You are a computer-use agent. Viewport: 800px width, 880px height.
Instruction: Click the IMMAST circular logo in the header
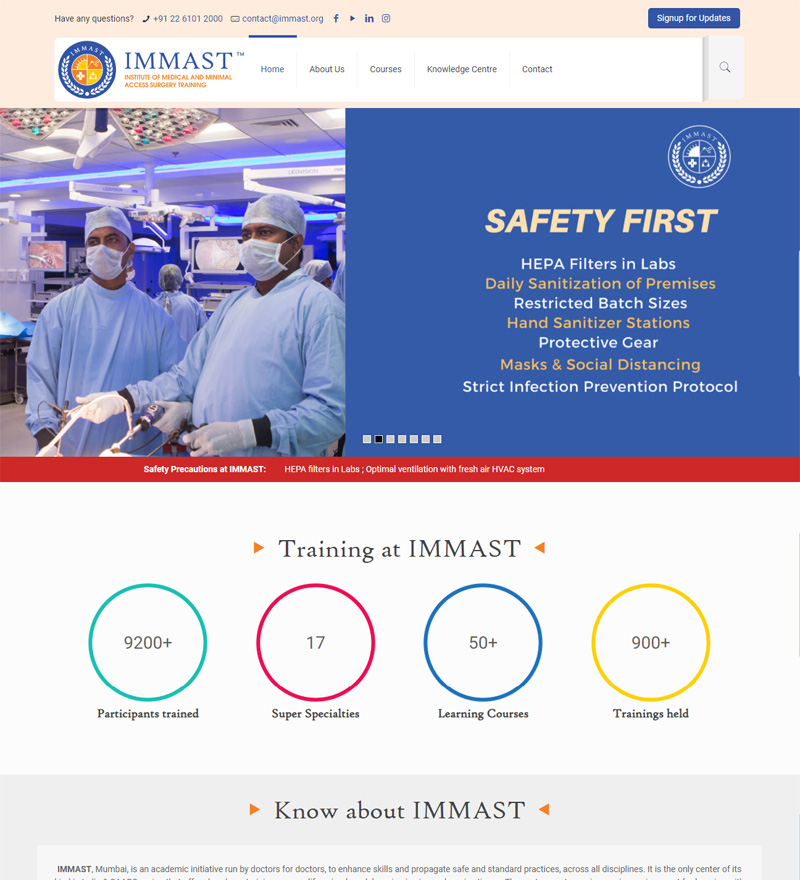(87, 70)
